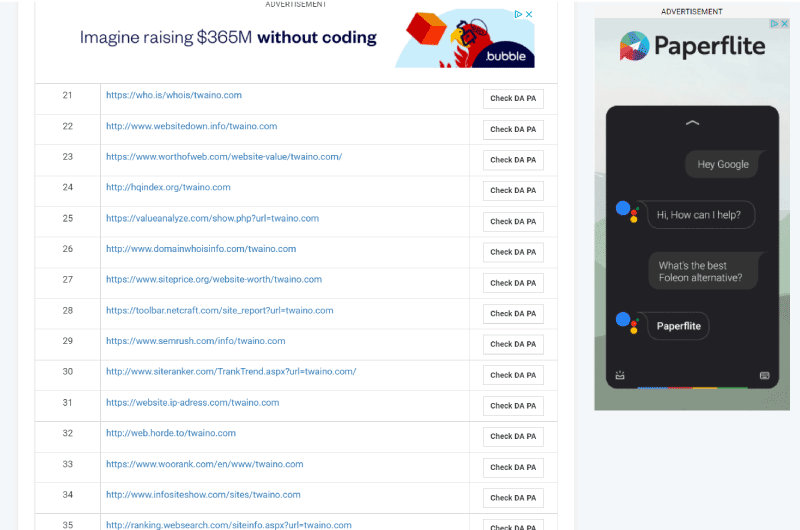
Task: Click Check DA PA for row 25
Action: (513, 221)
